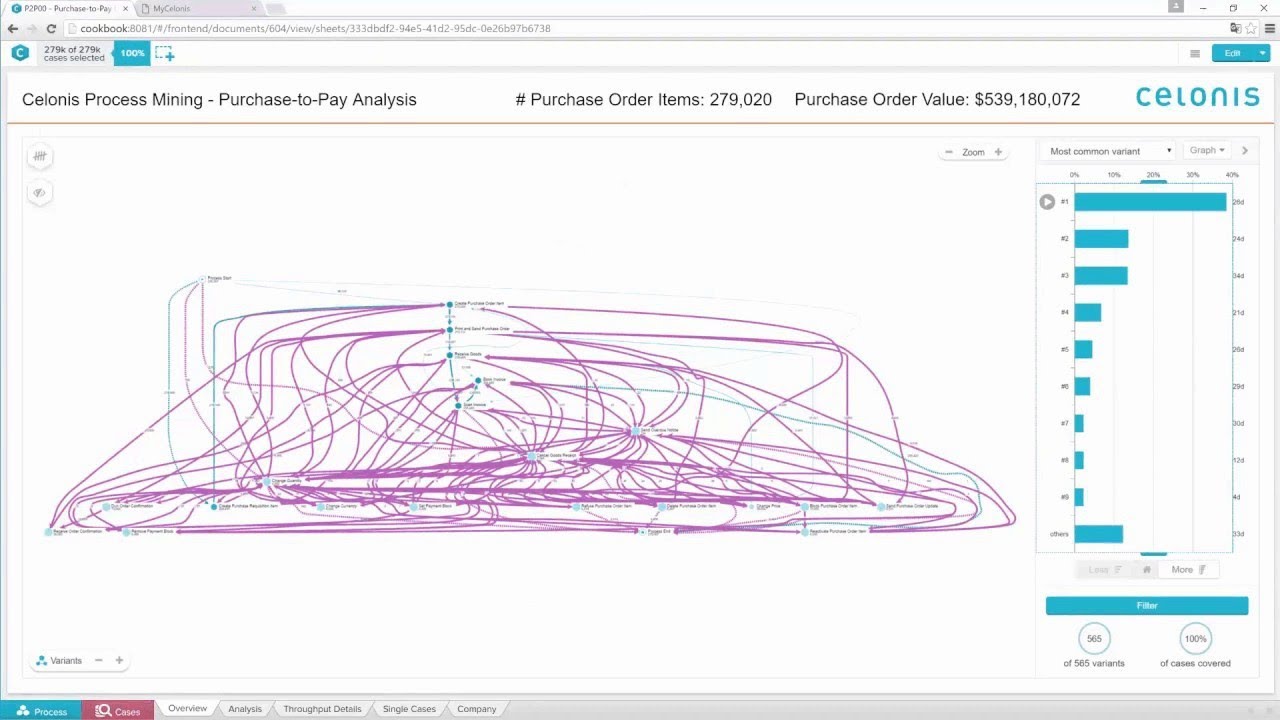The height and width of the screenshot is (720, 1280).
Task: Click the 100% cases covered circle
Action: point(1195,638)
